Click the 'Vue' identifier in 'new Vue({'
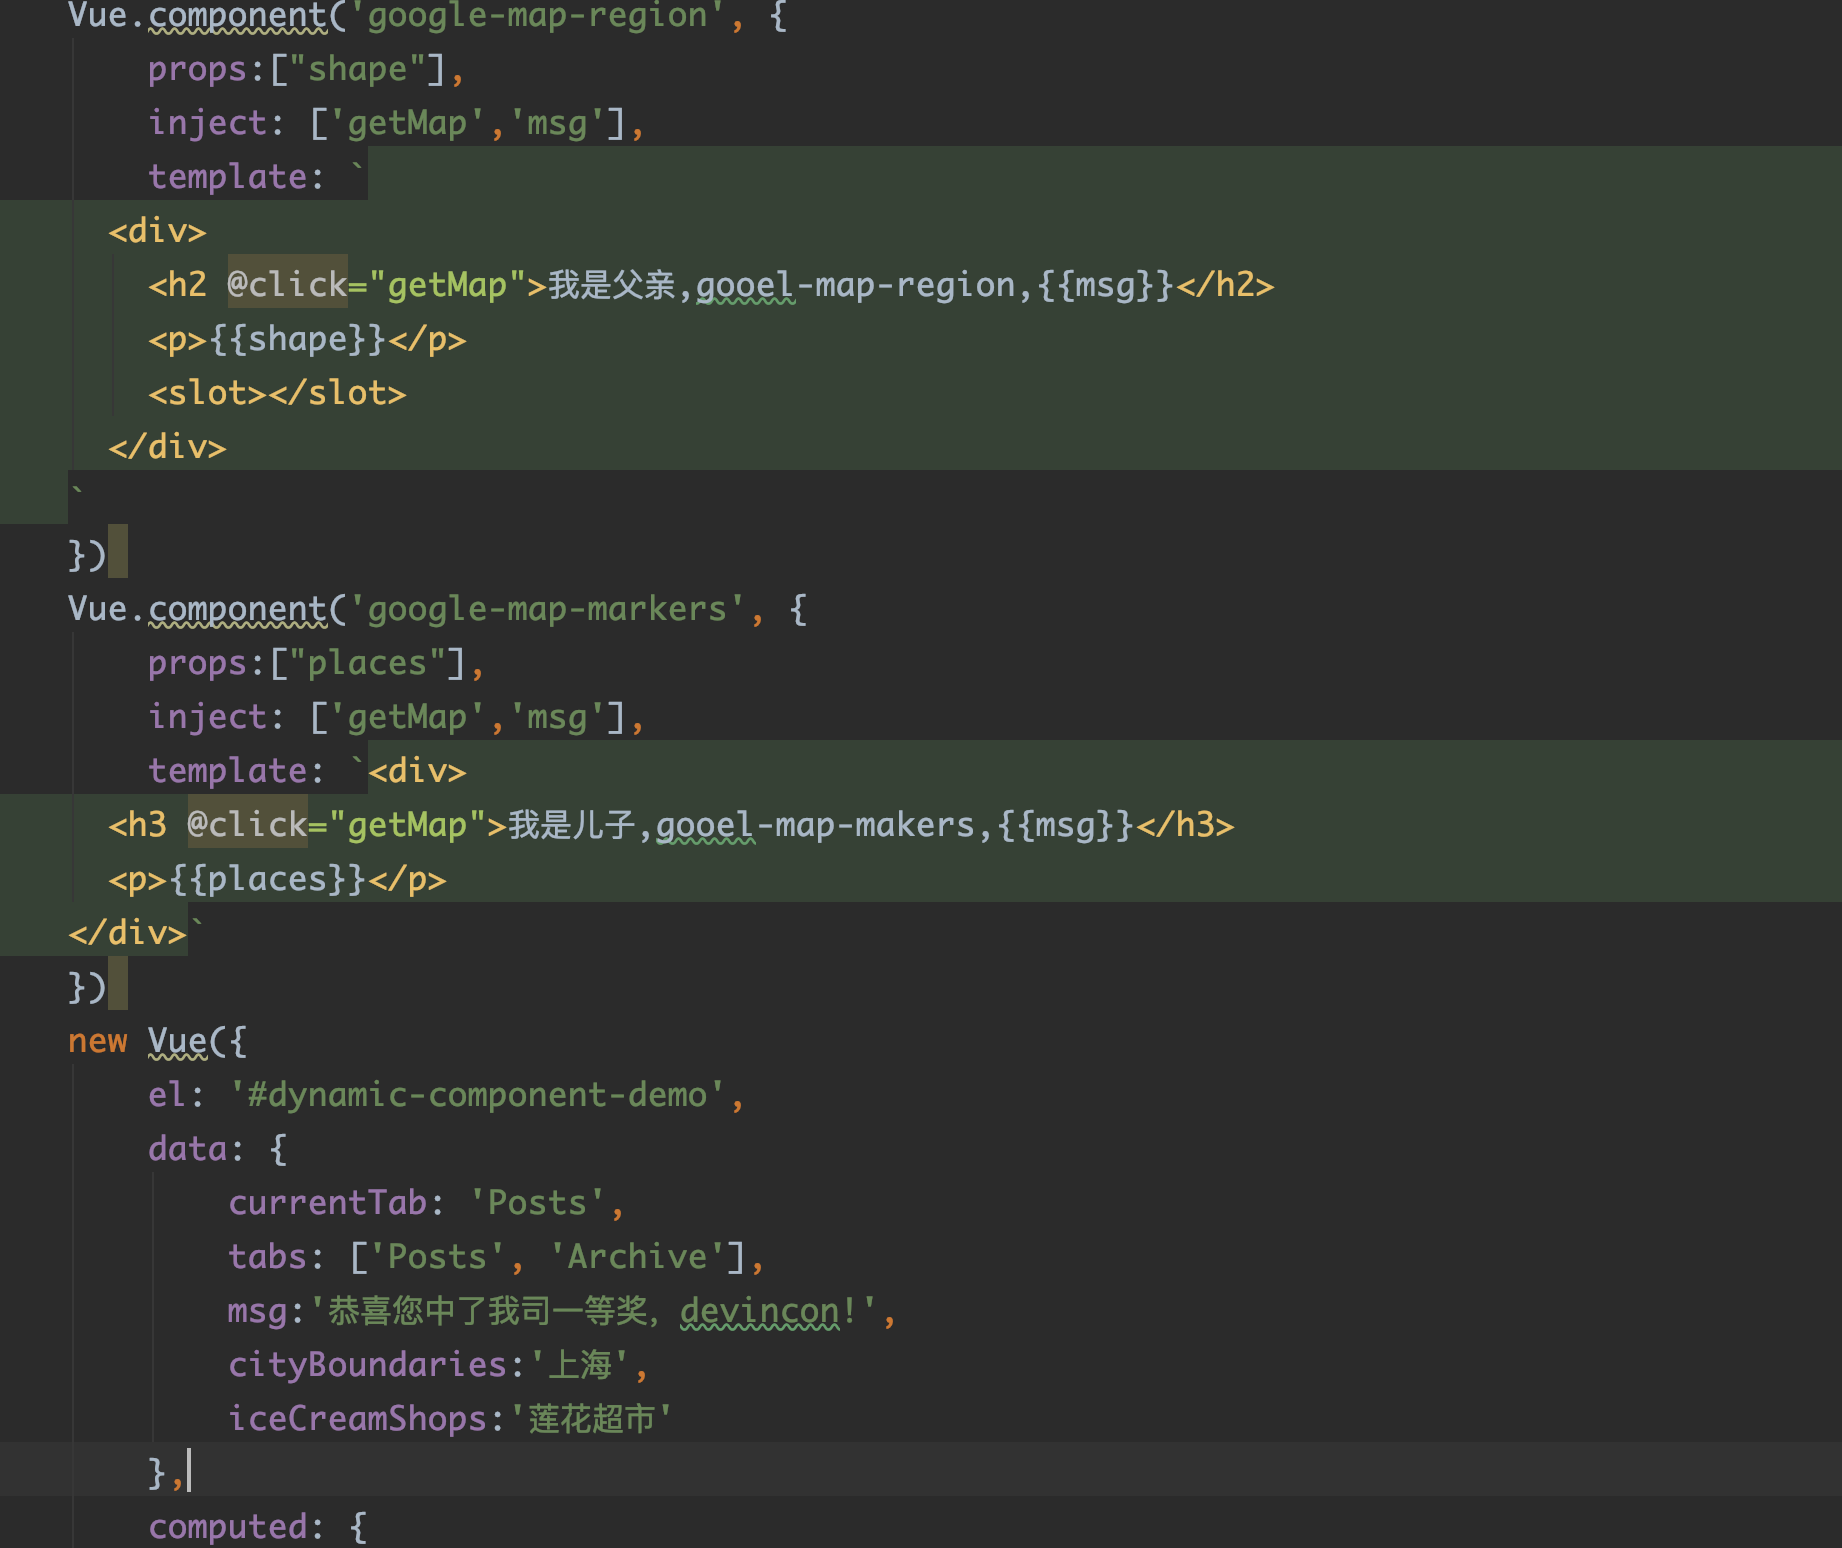This screenshot has height=1548, width=1842. [177, 1042]
